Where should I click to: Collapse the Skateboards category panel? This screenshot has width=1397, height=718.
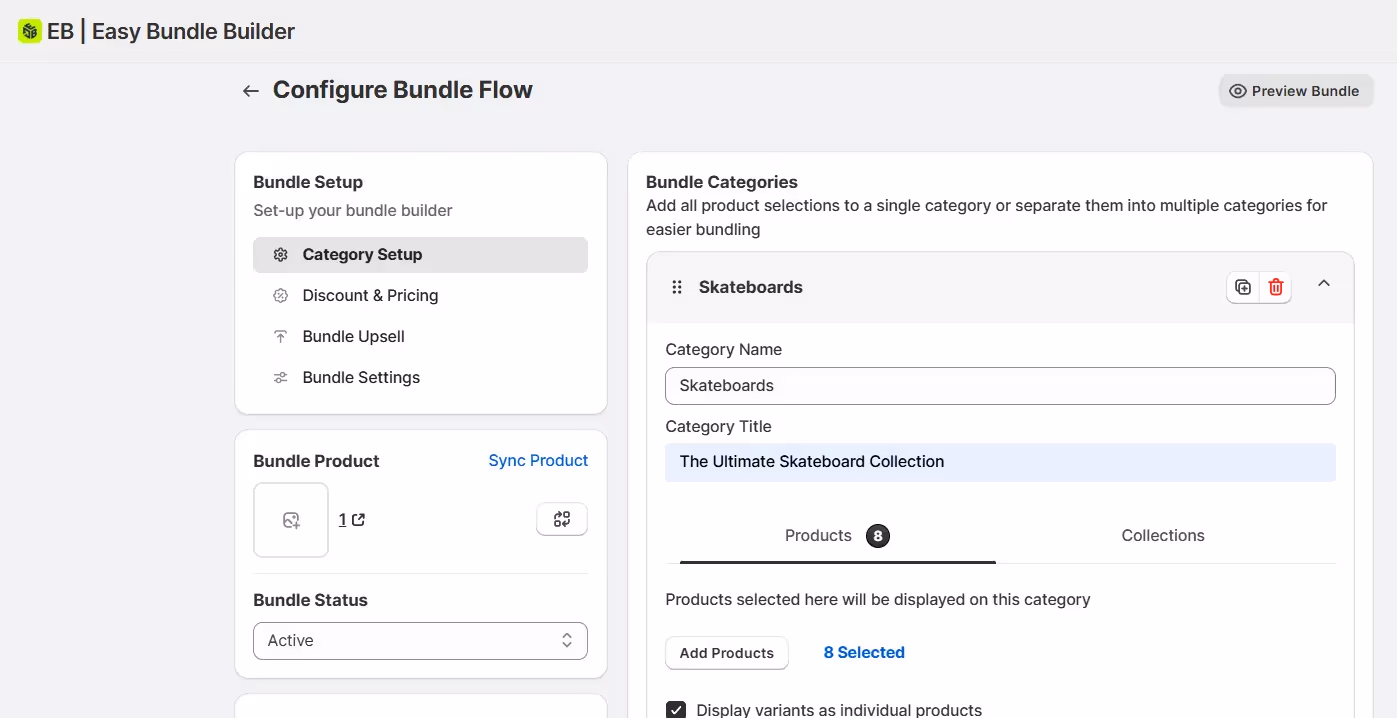click(1324, 284)
